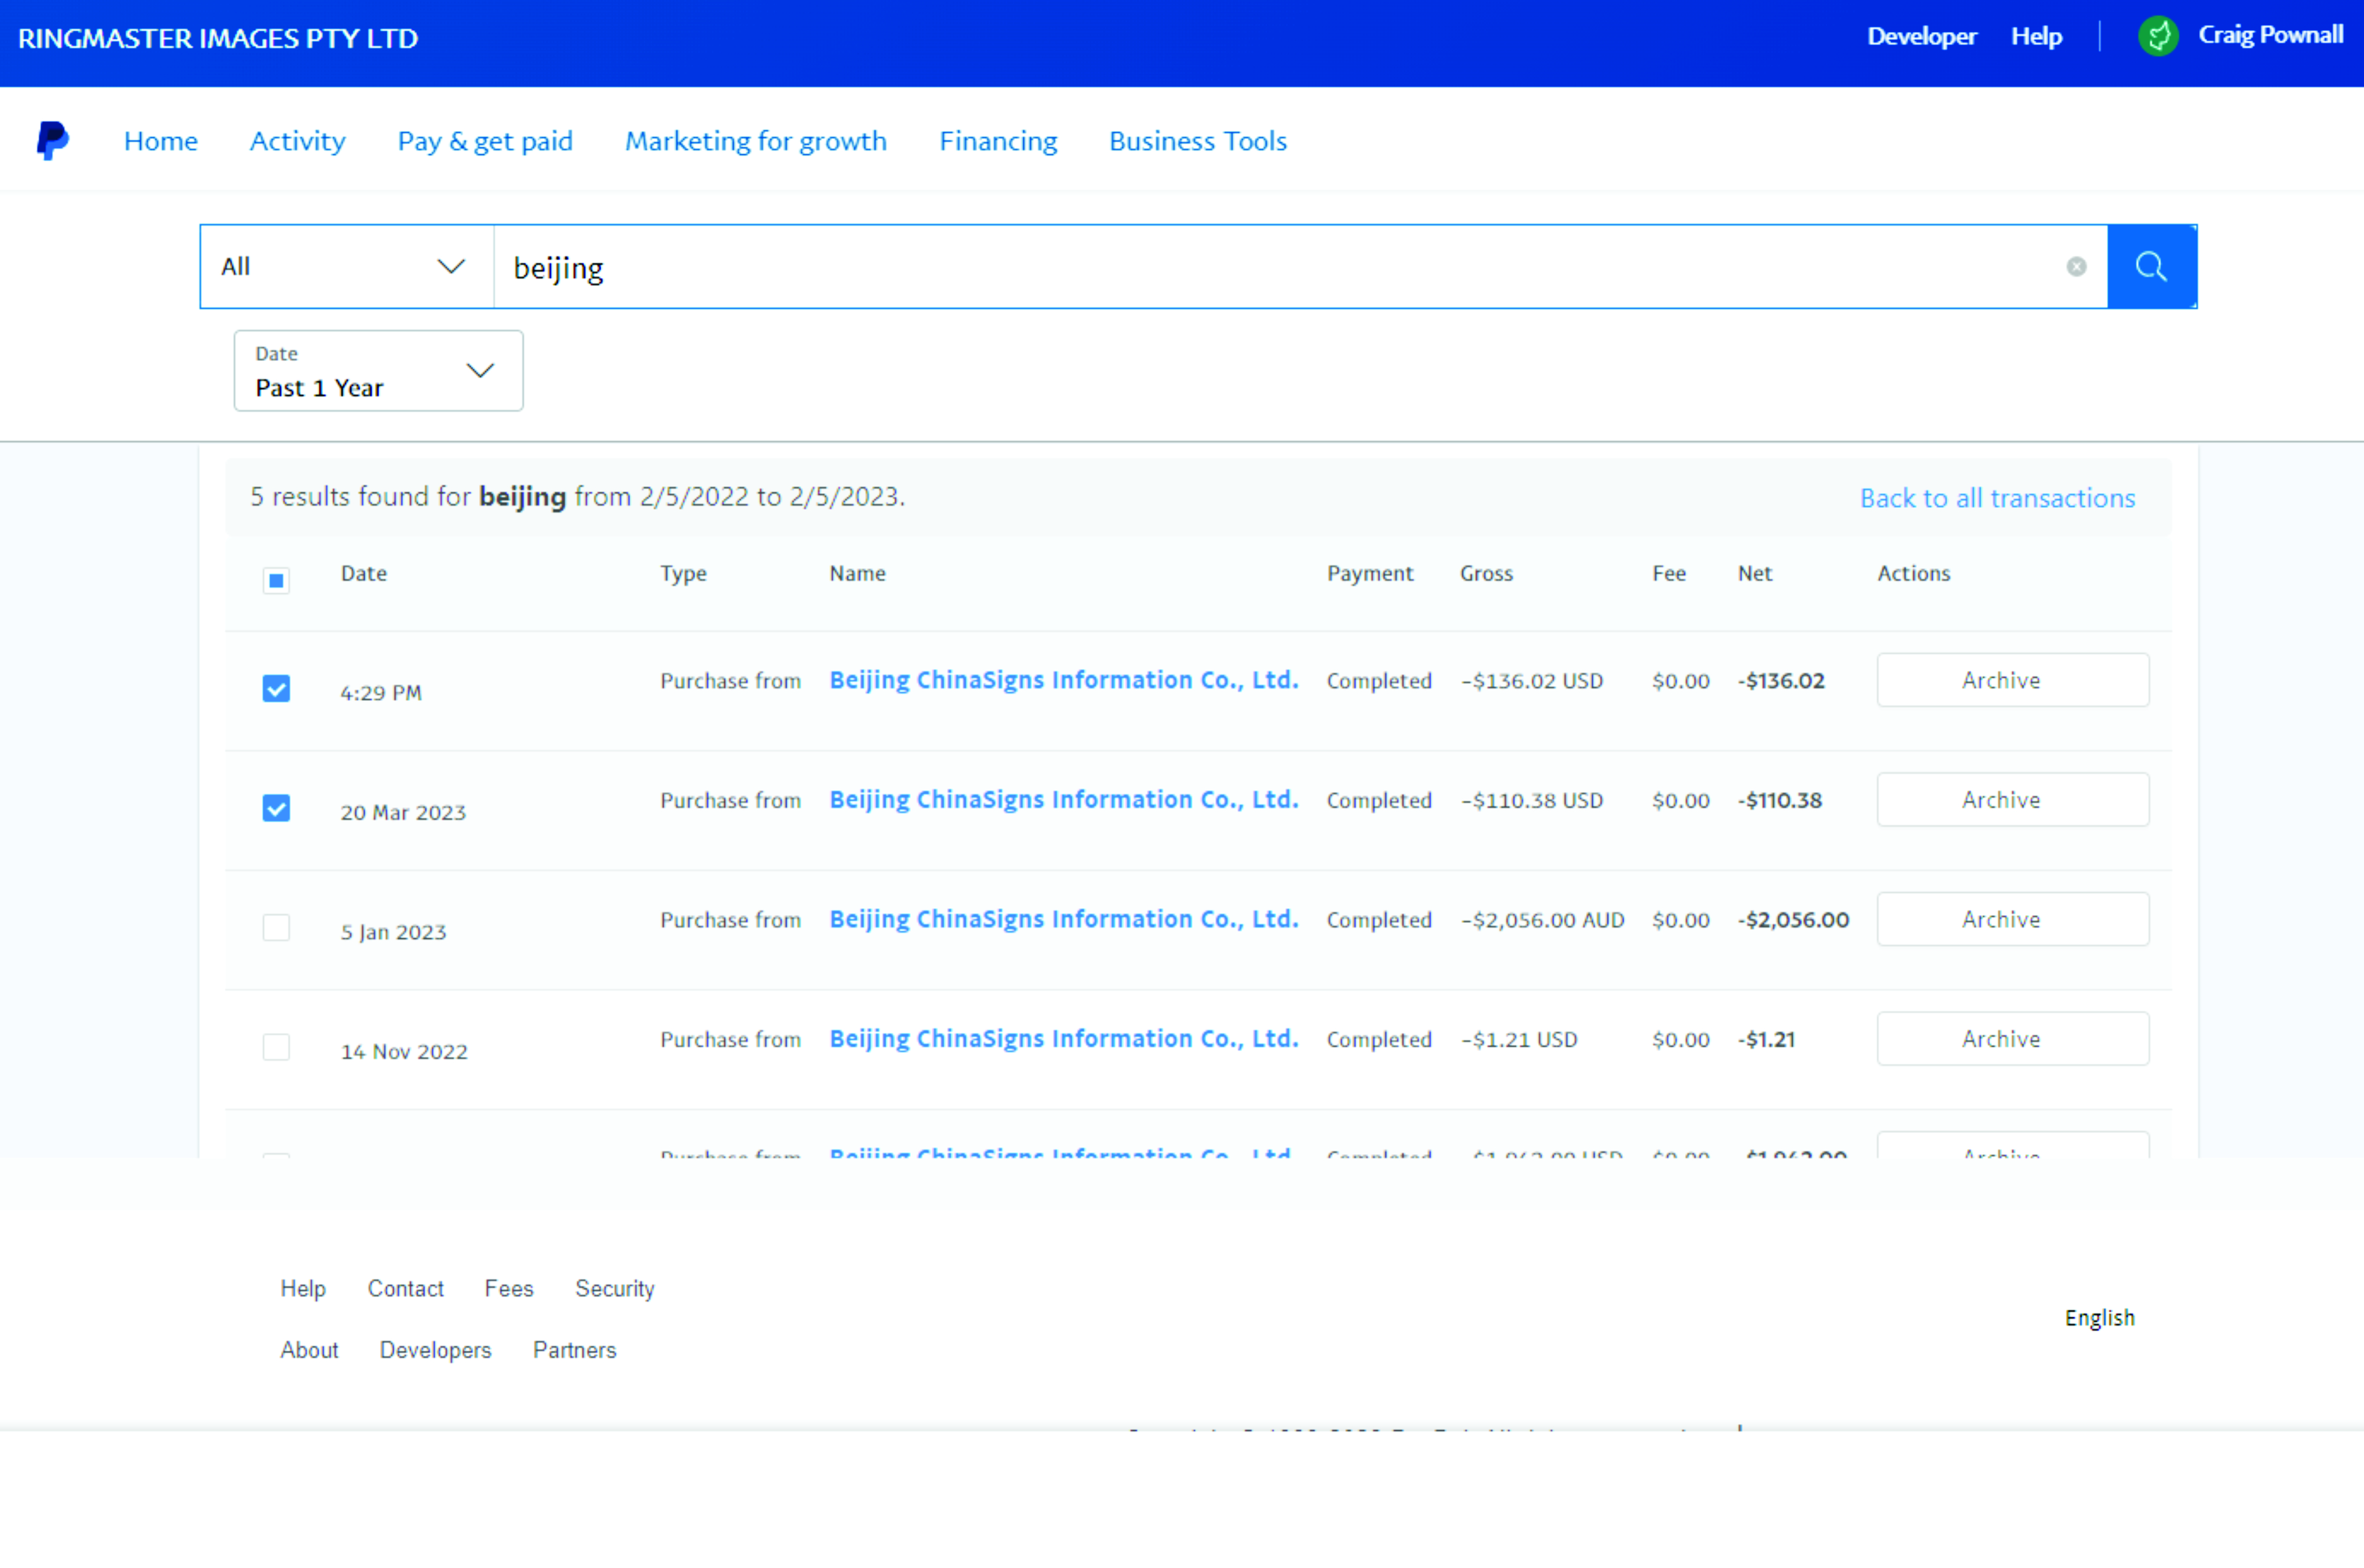Check the 5 Jan 2023 transaction checkbox
This screenshot has width=2364, height=1568.
276,928
